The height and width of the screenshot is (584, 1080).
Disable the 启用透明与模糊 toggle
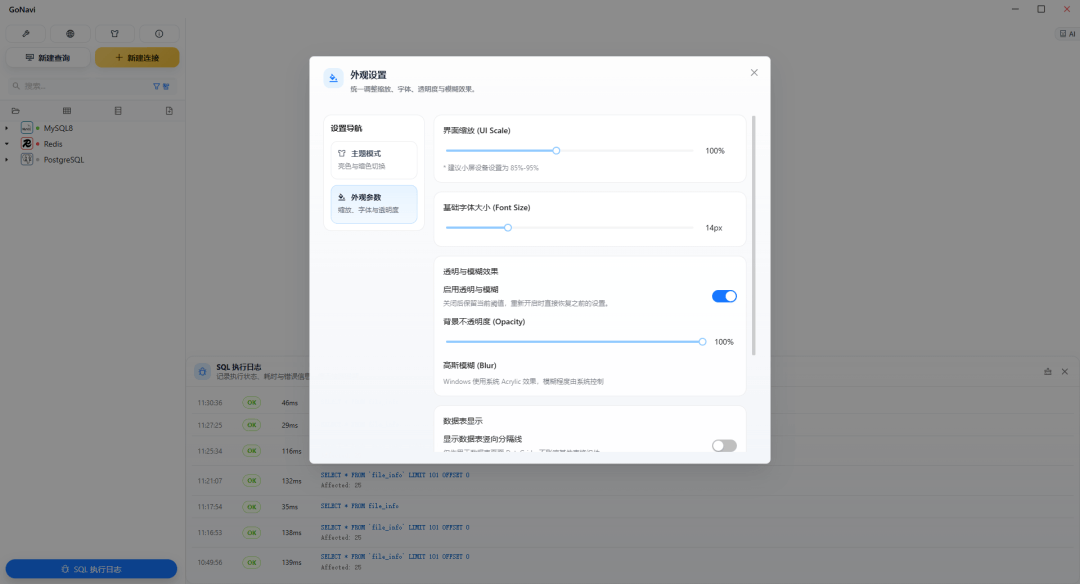(x=724, y=296)
